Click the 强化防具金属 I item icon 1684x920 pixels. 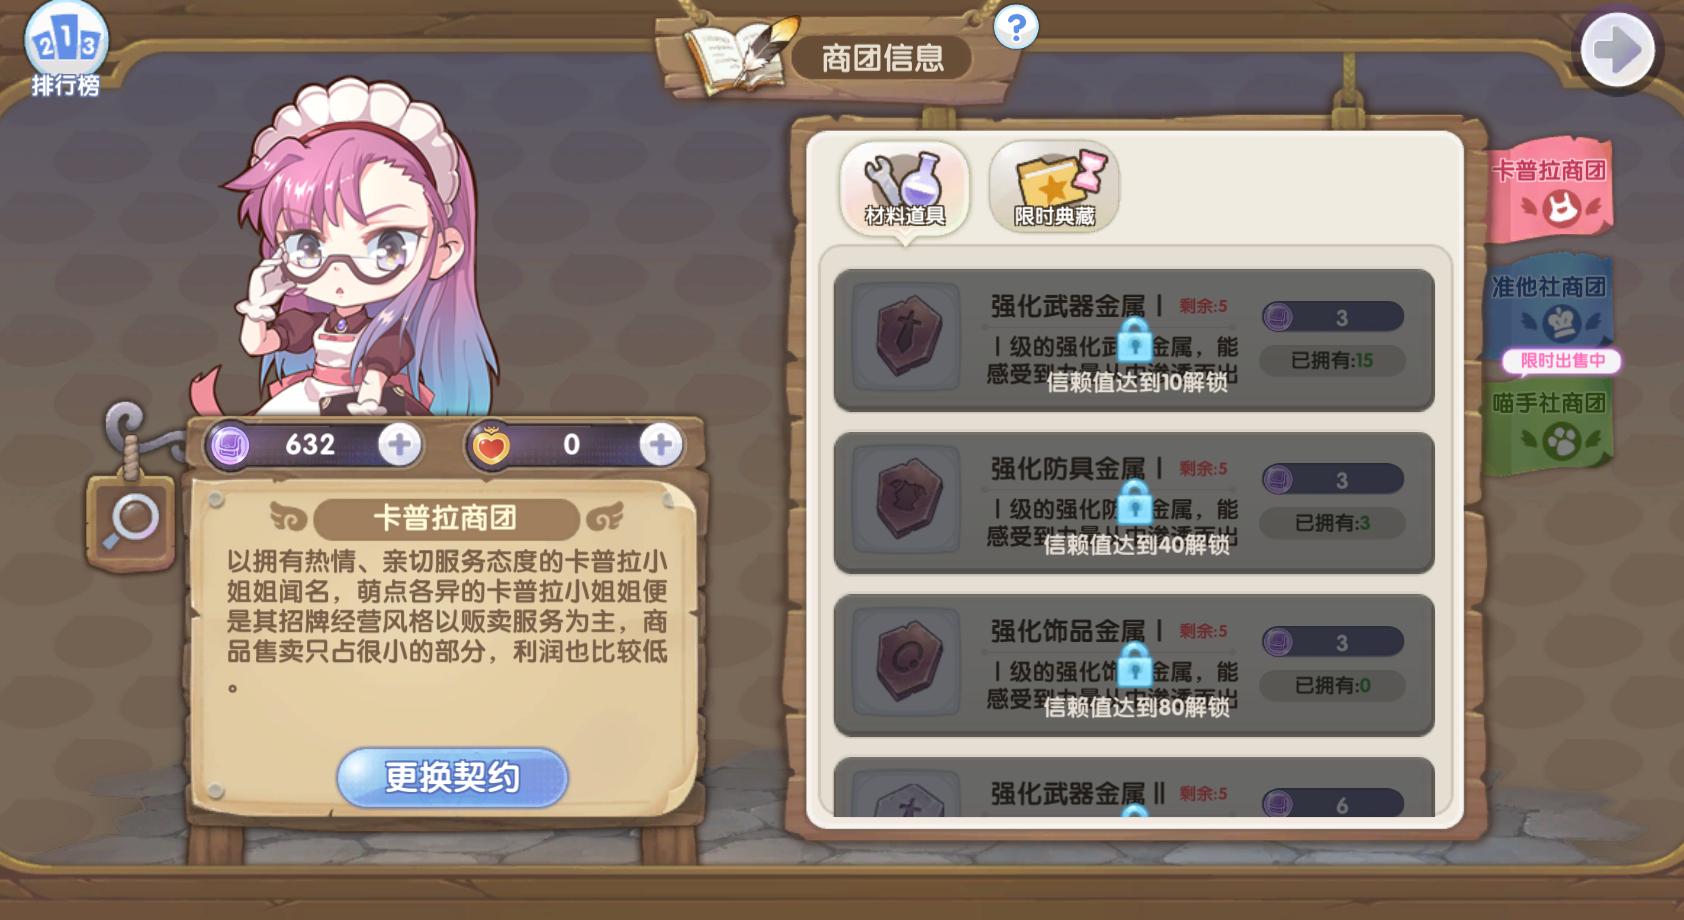907,500
